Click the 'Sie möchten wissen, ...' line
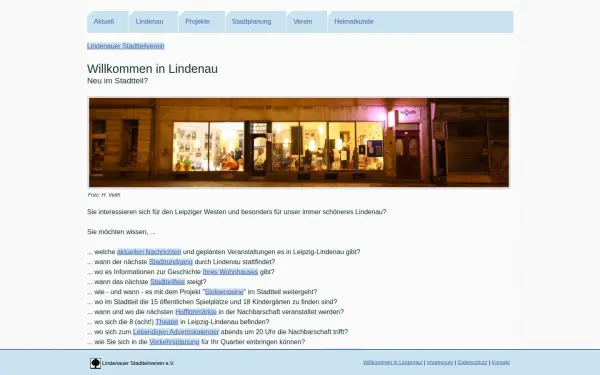 point(121,232)
